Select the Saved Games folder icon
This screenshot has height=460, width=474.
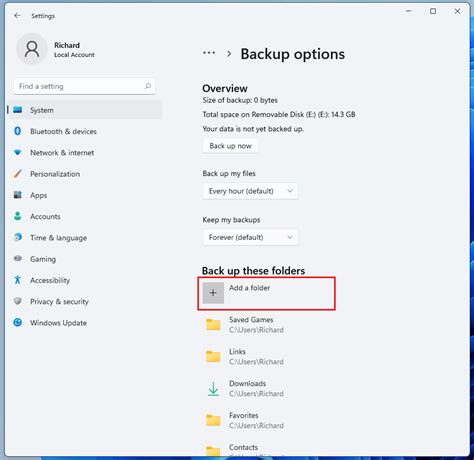coord(213,324)
